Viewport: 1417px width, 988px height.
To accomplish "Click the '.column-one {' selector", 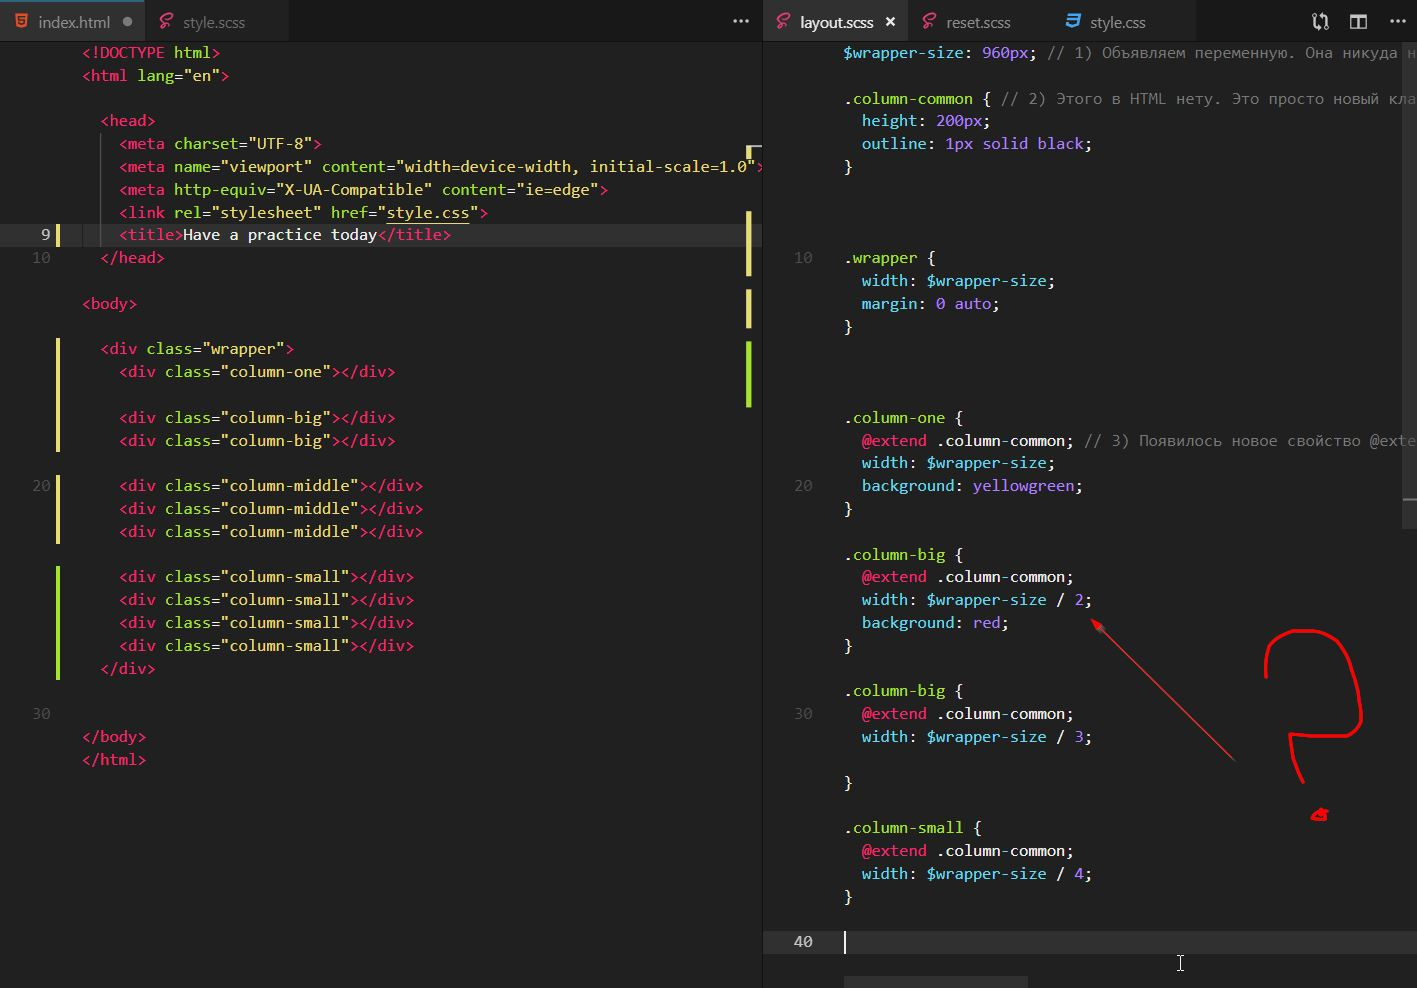I will pos(903,418).
